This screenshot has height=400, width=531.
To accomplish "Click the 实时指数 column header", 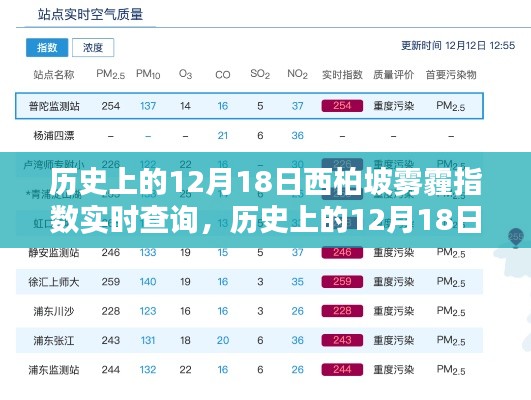I will coord(342,75).
